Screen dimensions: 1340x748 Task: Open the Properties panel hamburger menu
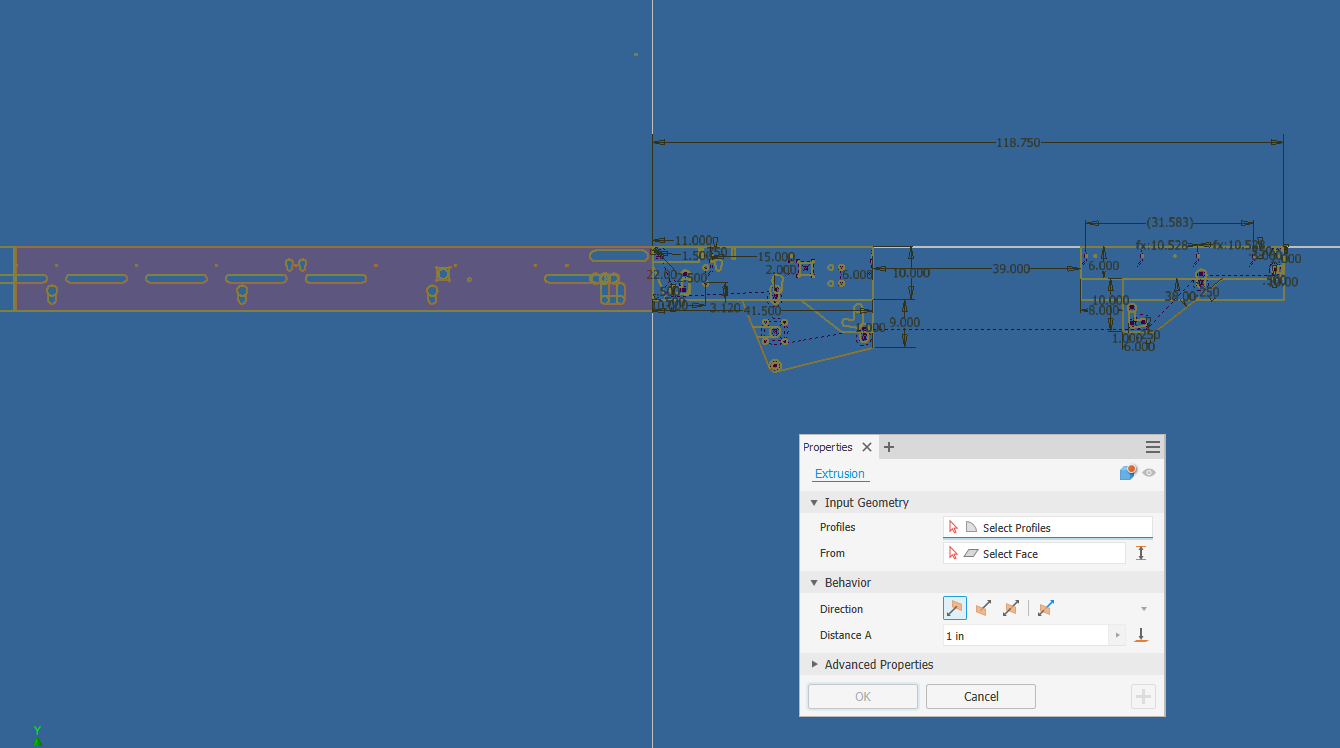[1152, 446]
